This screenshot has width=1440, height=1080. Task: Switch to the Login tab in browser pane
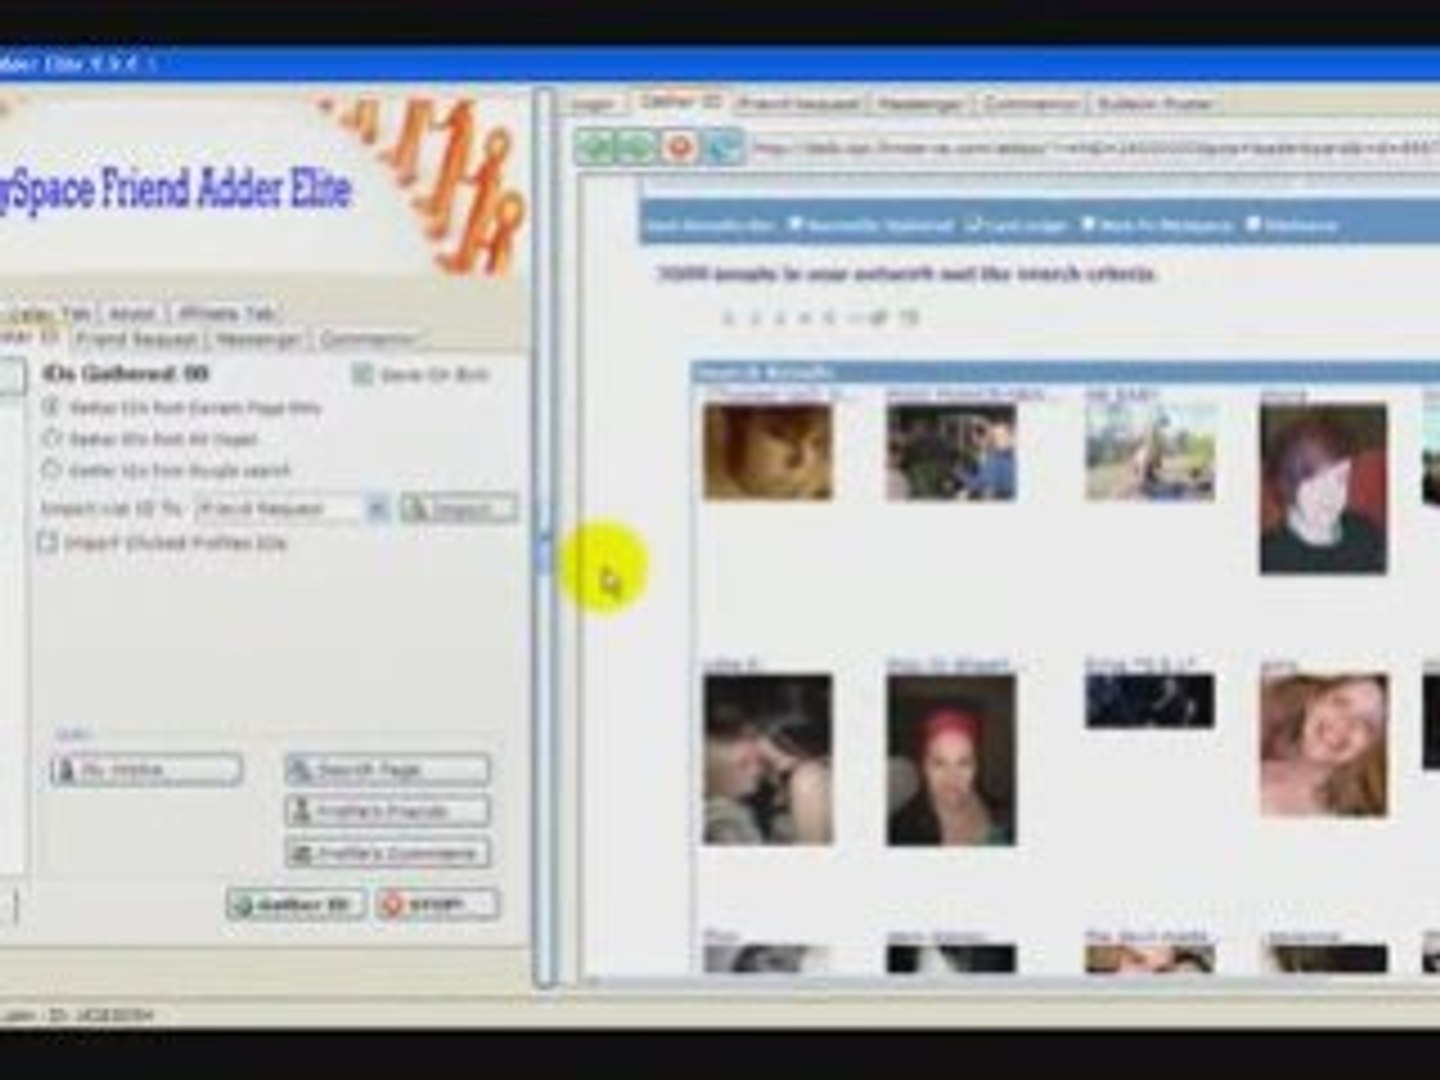[593, 104]
